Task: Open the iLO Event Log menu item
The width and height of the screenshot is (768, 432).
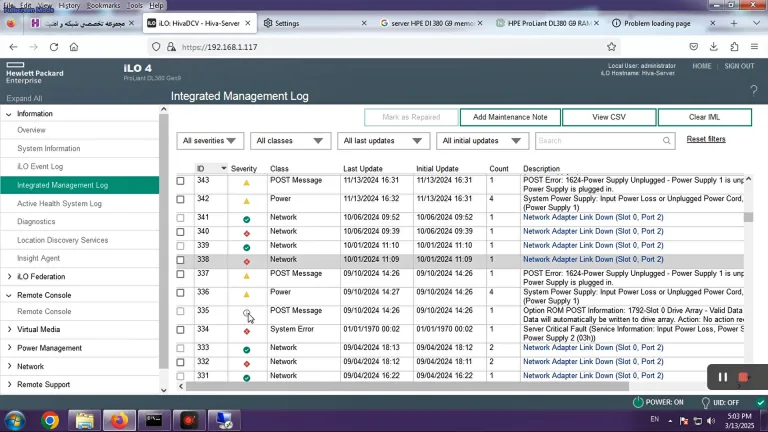Action: [x=40, y=167]
